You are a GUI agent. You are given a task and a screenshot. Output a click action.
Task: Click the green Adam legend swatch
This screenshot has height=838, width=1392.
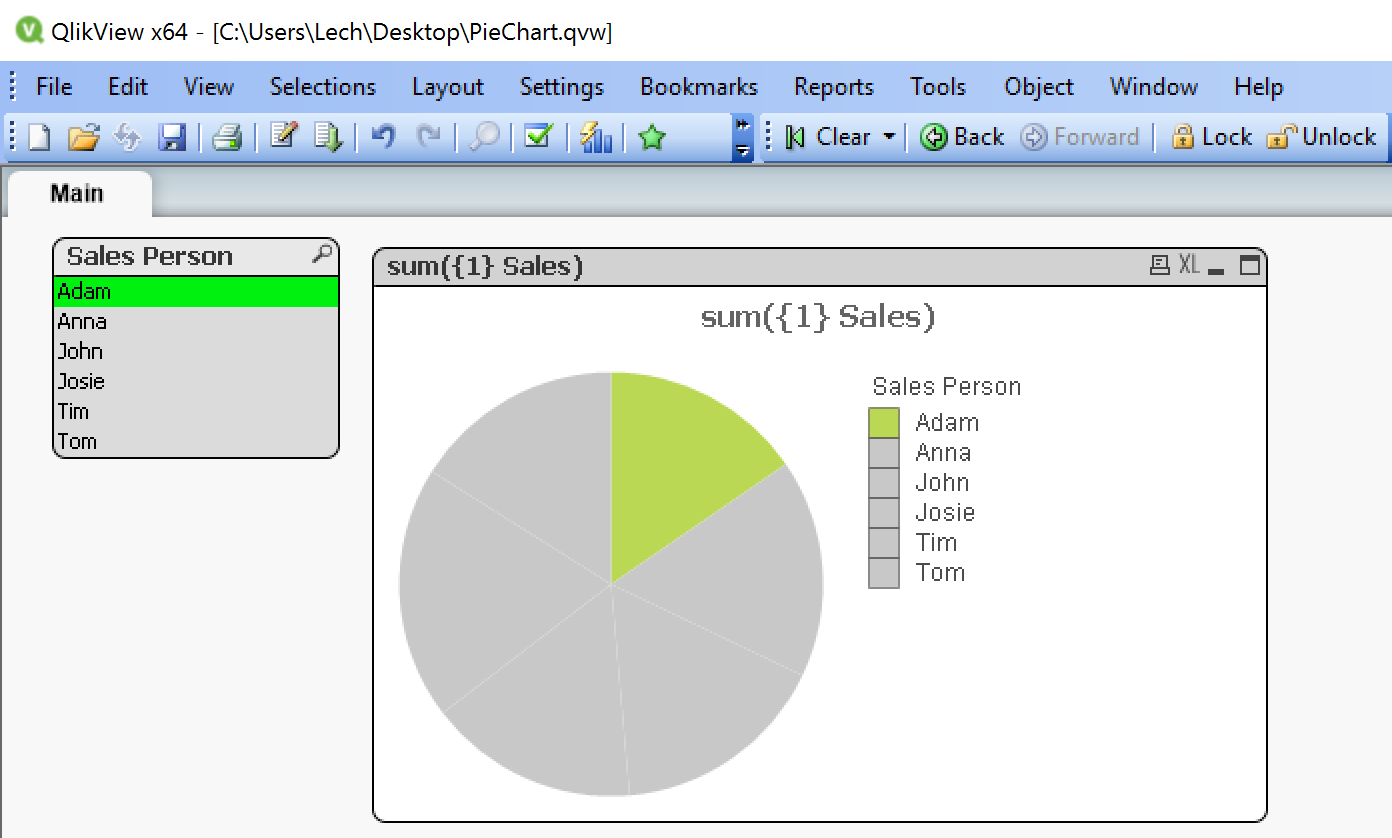click(884, 423)
